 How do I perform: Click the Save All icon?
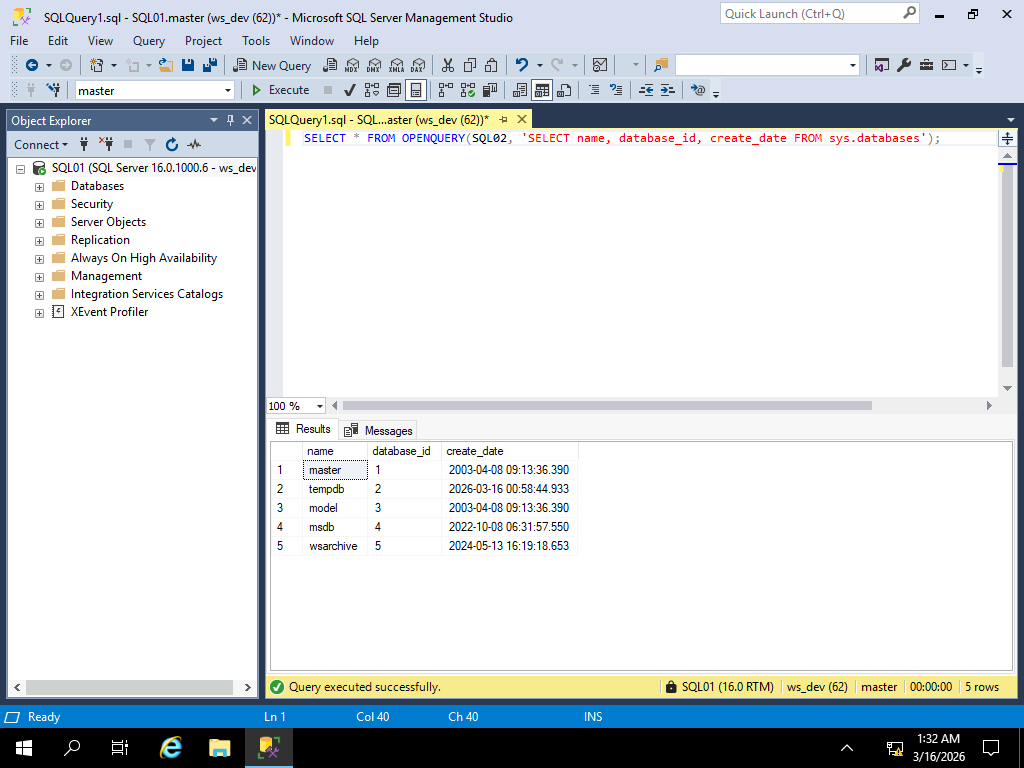tap(210, 65)
